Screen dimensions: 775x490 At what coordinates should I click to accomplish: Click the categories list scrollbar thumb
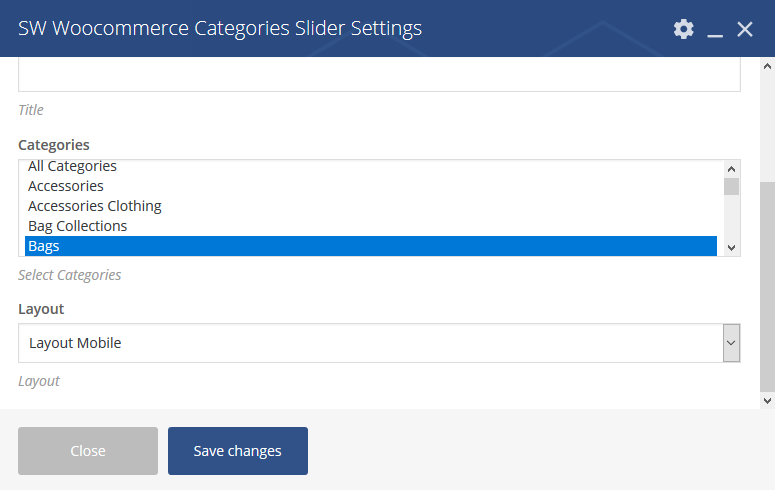point(732,186)
